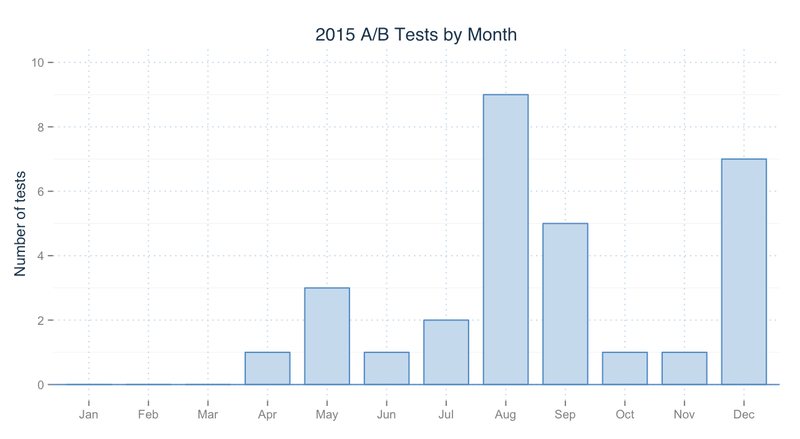
Task: Select the Nov bar in the chart
Action: [684, 368]
